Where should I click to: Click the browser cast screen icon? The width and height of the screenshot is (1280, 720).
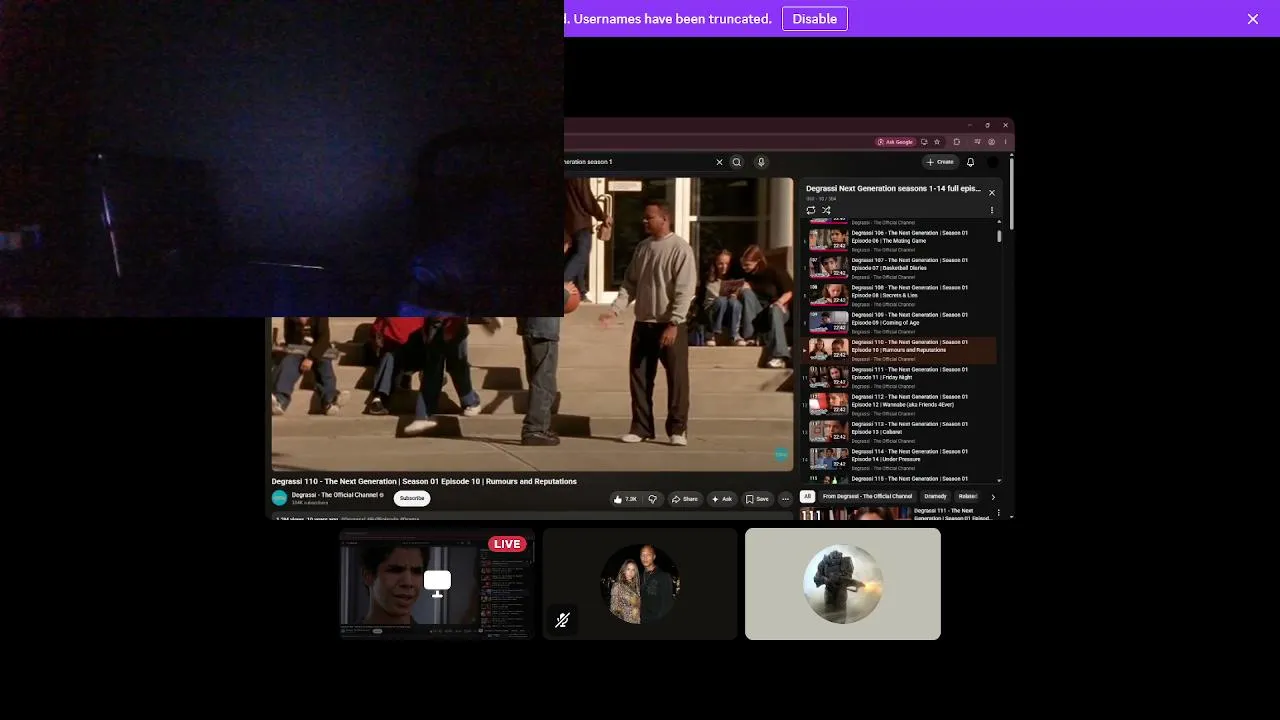tap(924, 142)
